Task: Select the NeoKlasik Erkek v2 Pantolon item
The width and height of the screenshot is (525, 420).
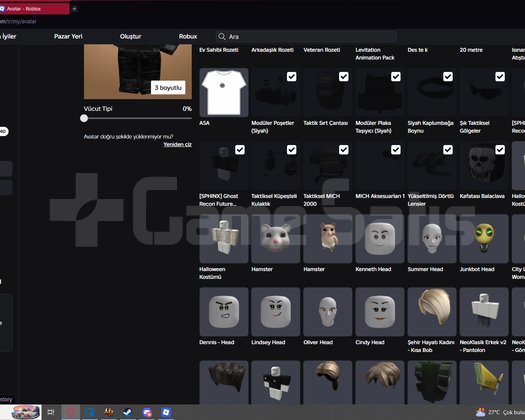Action: point(484,311)
